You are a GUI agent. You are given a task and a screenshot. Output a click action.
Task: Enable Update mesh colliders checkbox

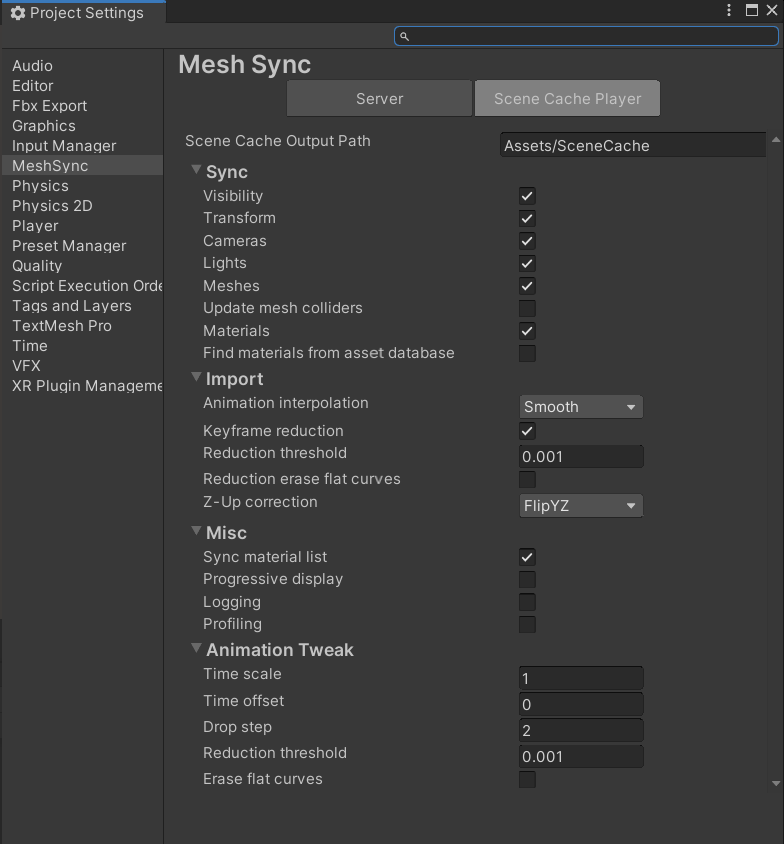pos(527,308)
